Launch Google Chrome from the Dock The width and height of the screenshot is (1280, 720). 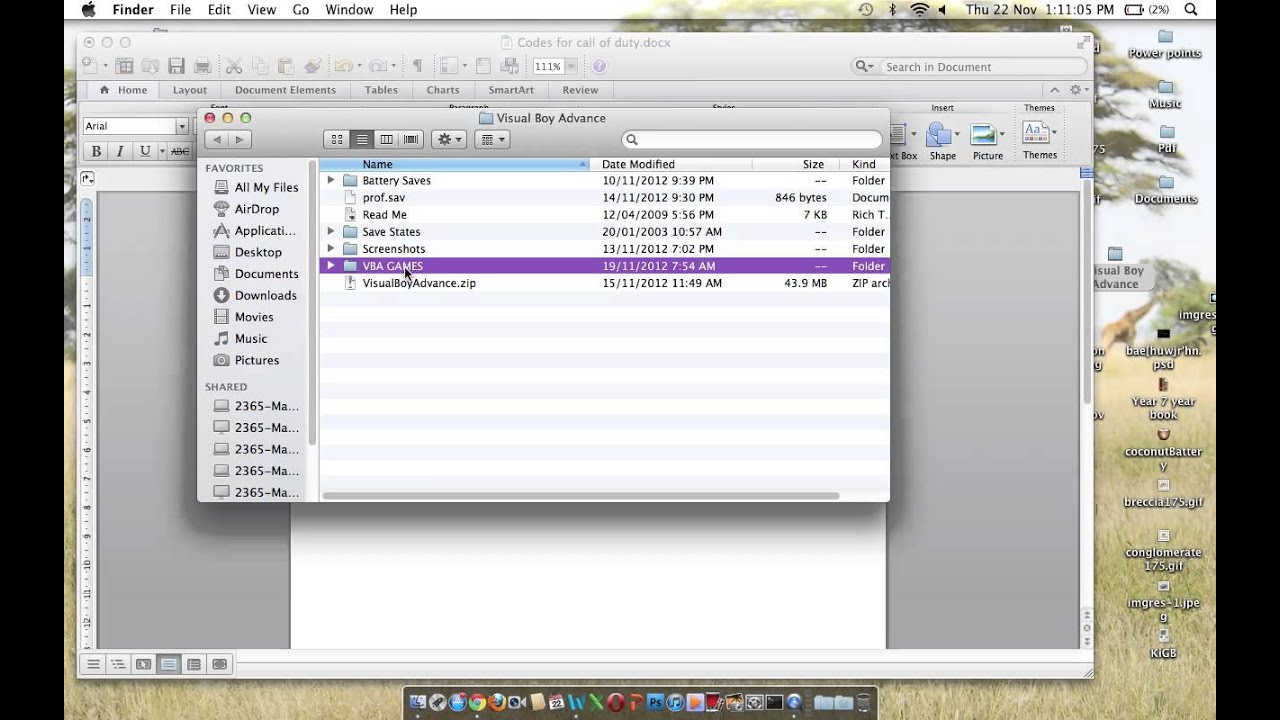(x=477, y=702)
